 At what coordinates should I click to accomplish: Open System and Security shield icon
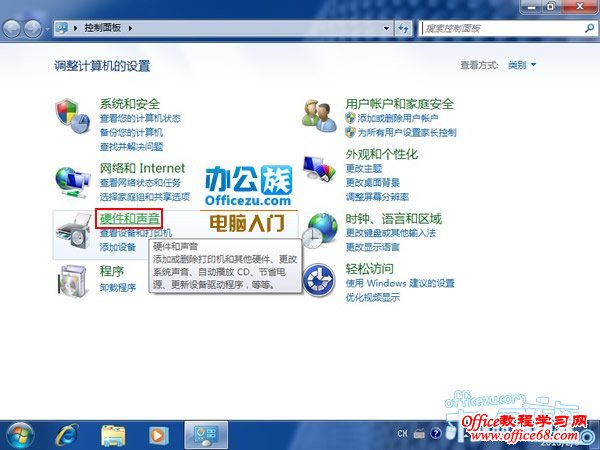tap(73, 116)
